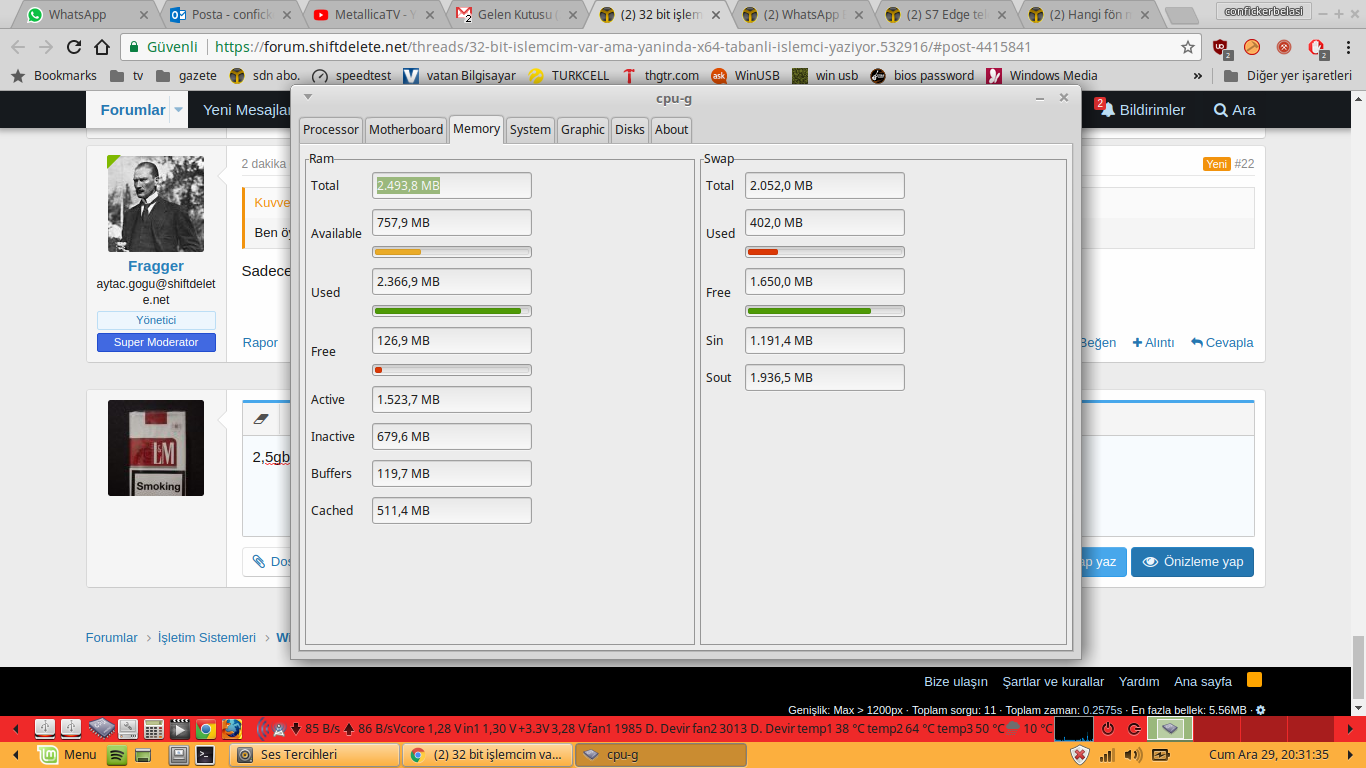The image size is (1366, 768).
Task: Switch to the Processor tab in cpu-g
Action: (x=331, y=130)
